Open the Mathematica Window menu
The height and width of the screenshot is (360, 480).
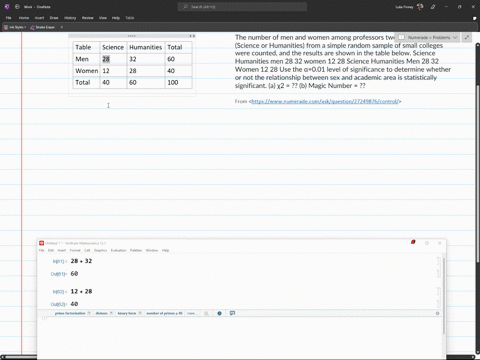coord(152,250)
